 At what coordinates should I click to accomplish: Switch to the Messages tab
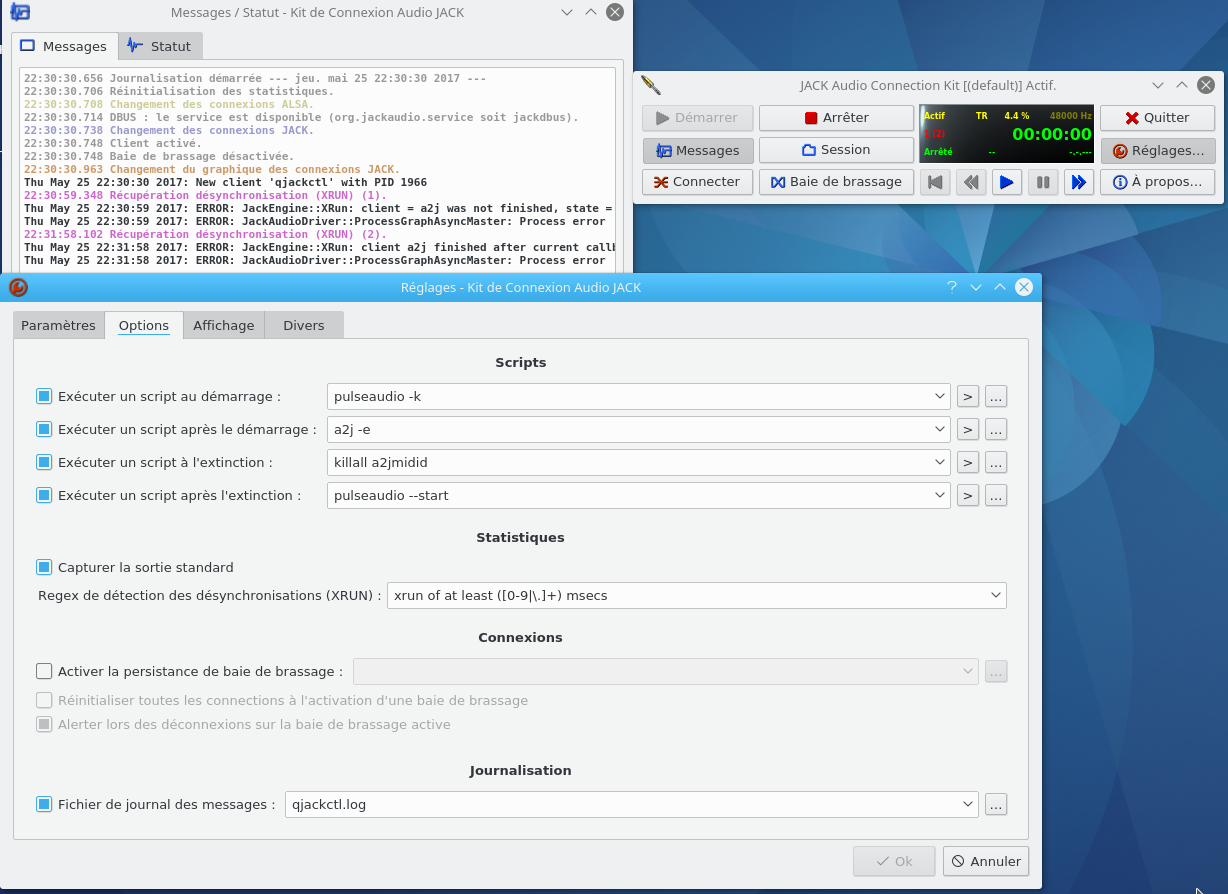coord(64,46)
